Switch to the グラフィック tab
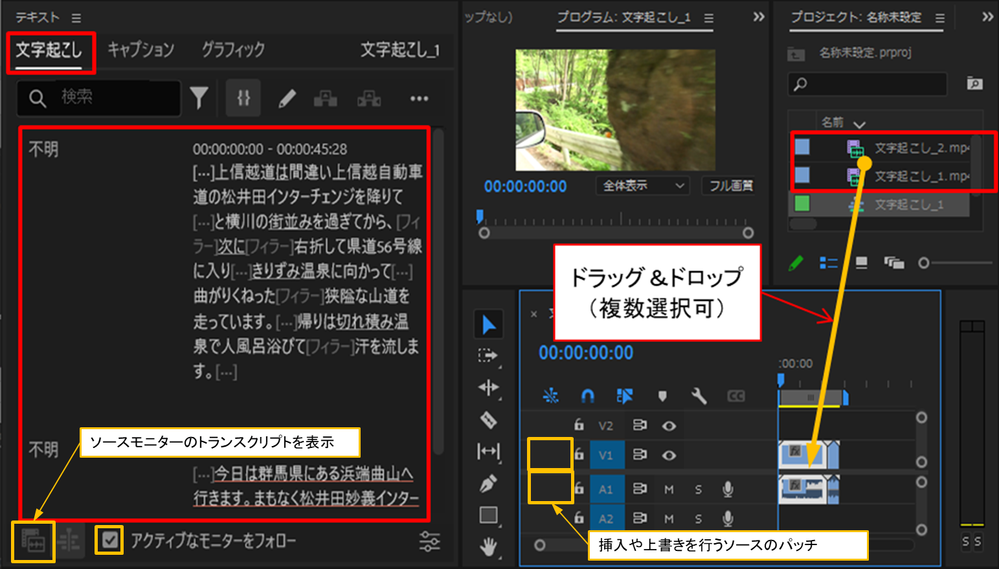999x569 pixels. click(233, 50)
